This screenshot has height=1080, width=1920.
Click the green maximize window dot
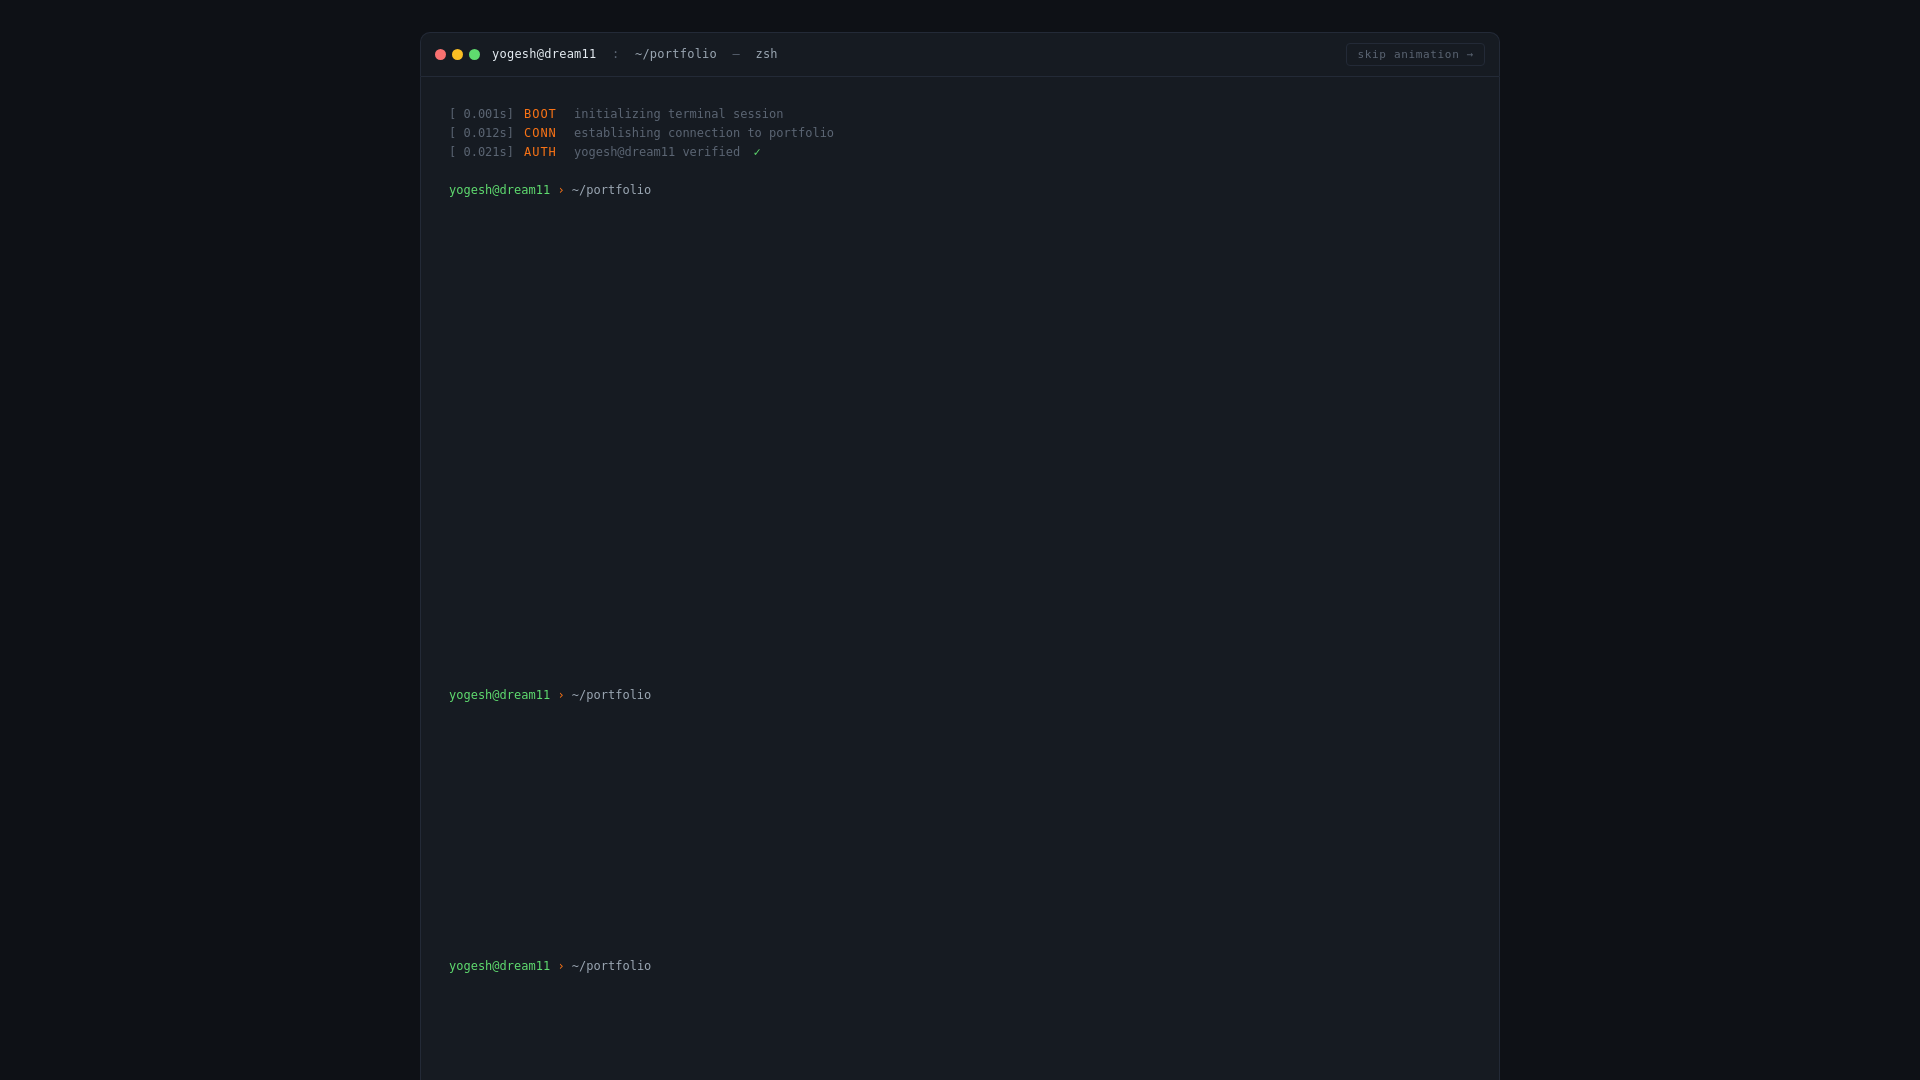coord(474,55)
